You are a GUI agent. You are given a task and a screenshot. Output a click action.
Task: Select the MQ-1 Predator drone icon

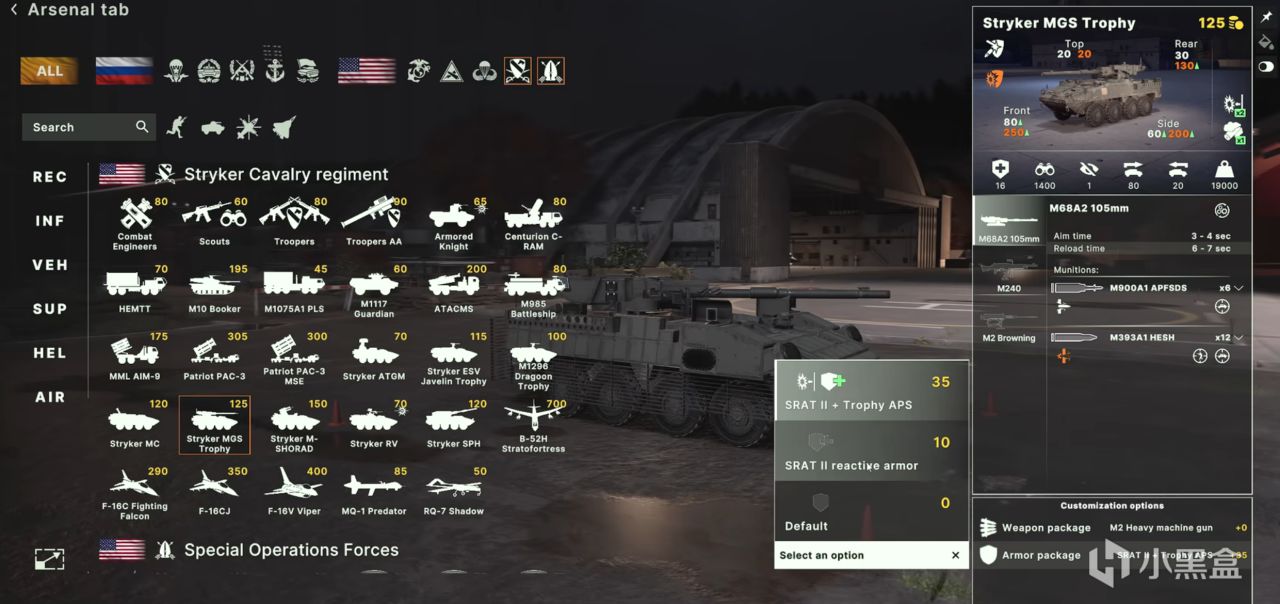pyautogui.click(x=374, y=492)
